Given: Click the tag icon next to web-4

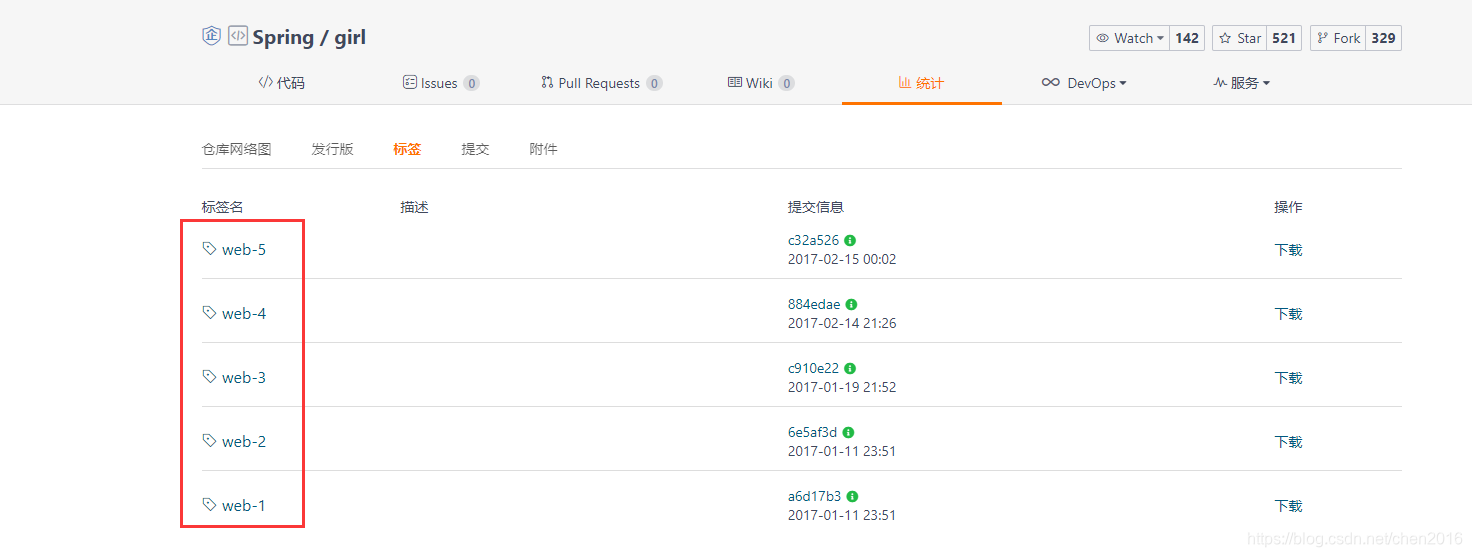Looking at the screenshot, I should [209, 313].
